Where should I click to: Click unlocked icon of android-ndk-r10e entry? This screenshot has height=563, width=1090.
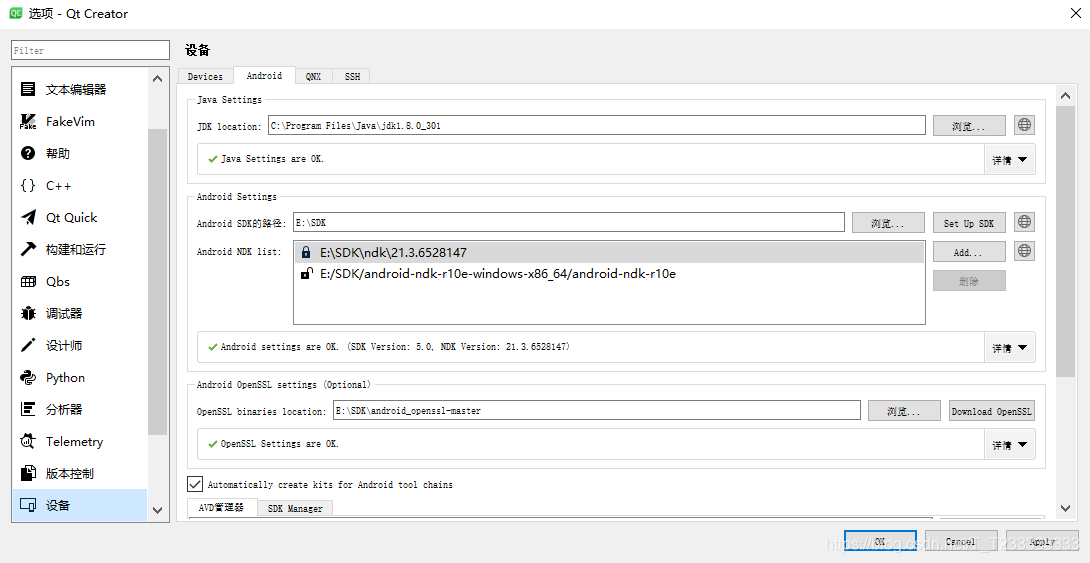[306, 274]
